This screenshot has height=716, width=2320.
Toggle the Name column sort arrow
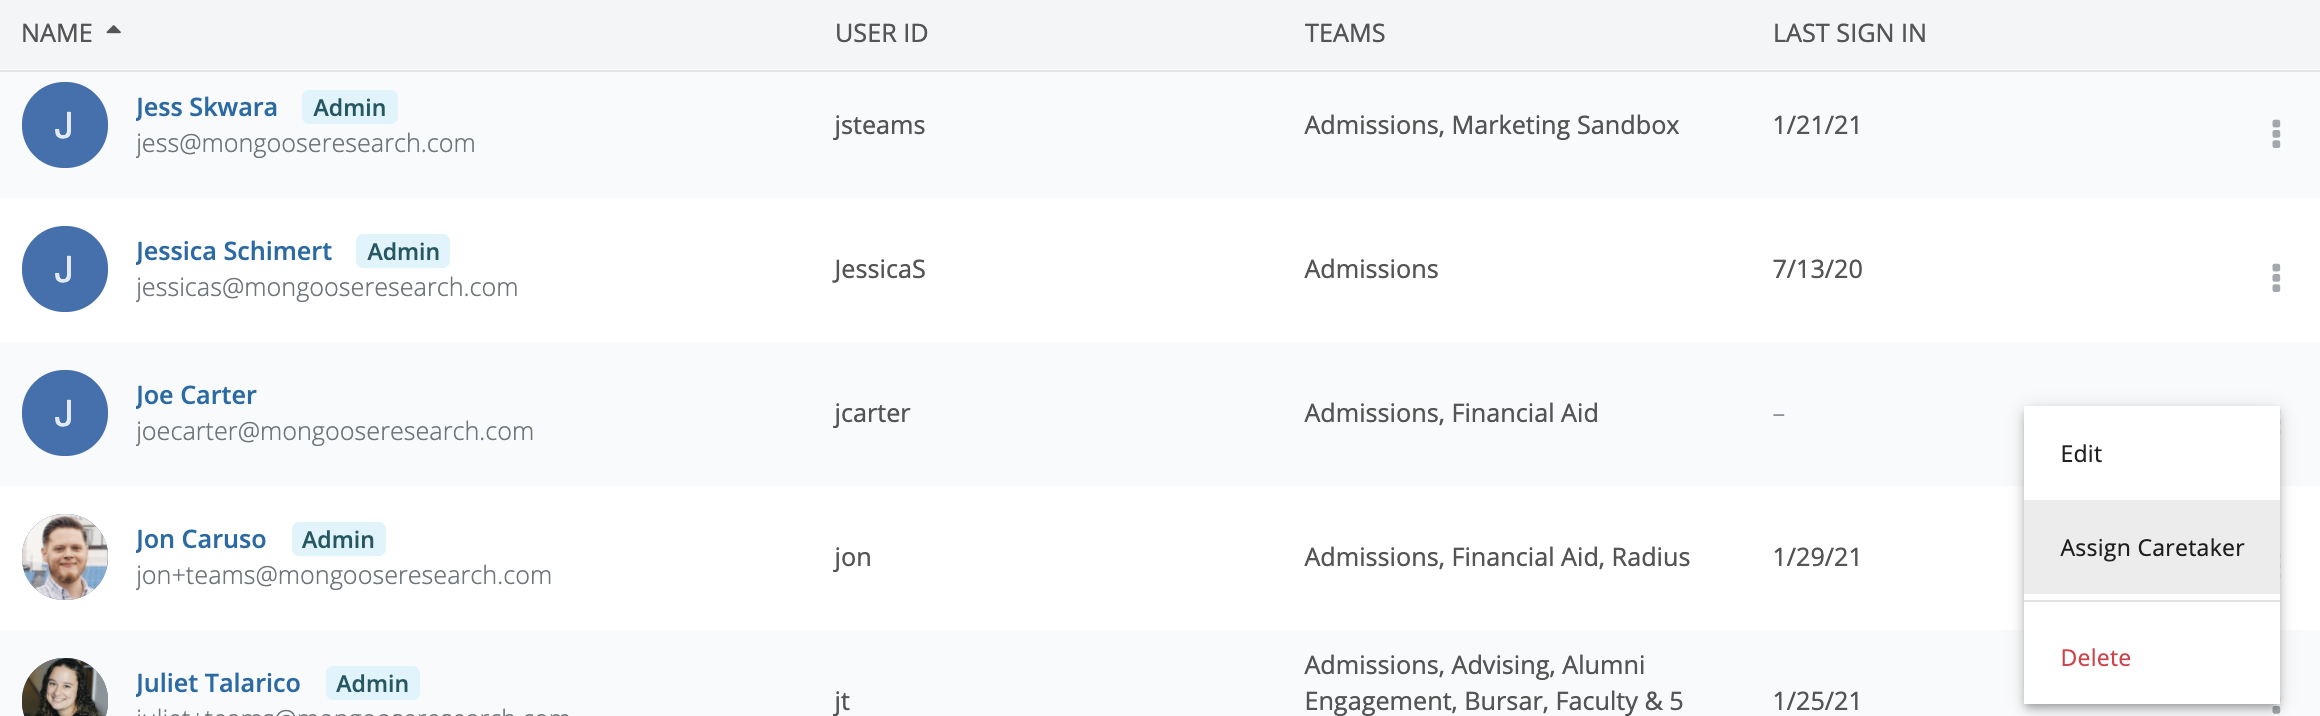click(114, 31)
